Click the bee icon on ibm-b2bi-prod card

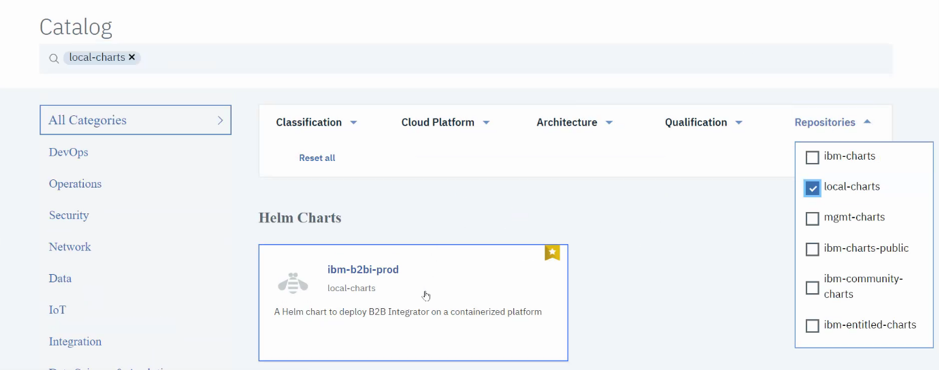point(293,283)
